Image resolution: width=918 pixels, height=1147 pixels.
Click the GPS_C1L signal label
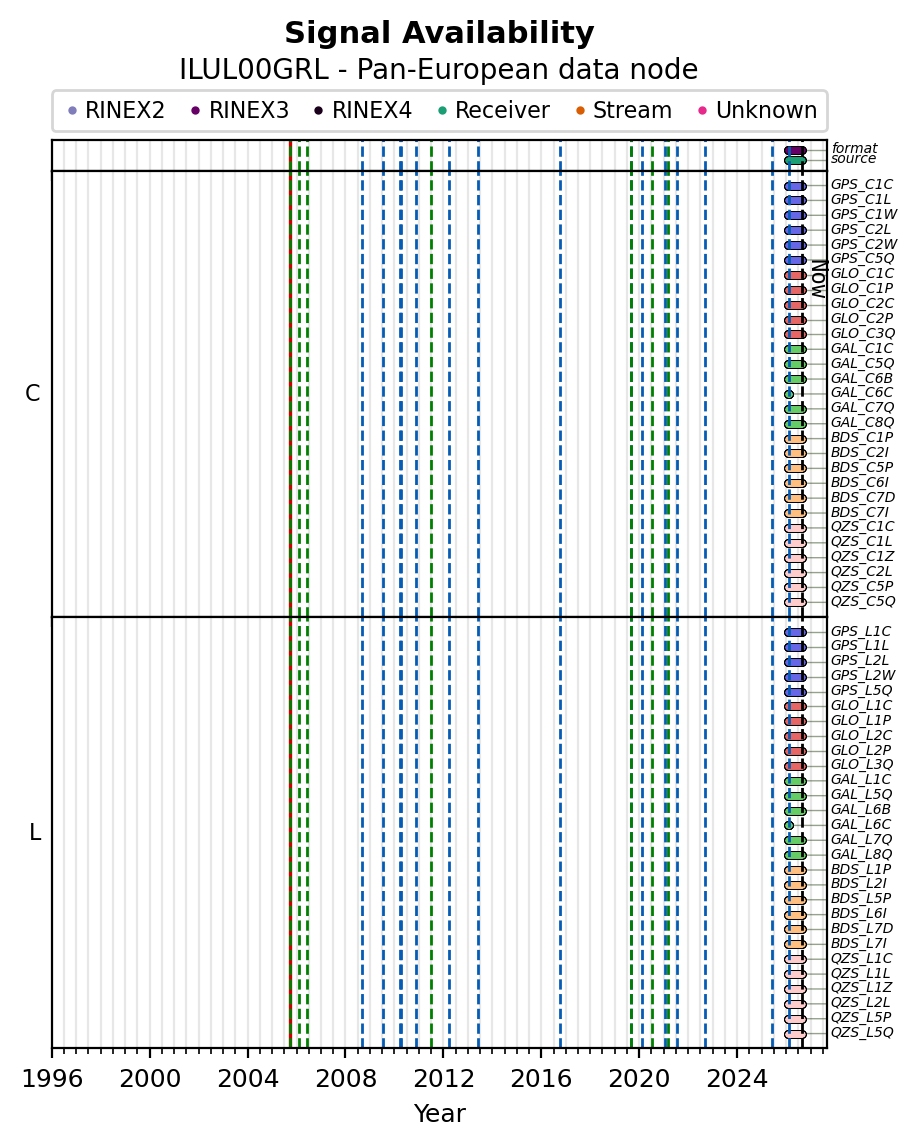click(861, 199)
